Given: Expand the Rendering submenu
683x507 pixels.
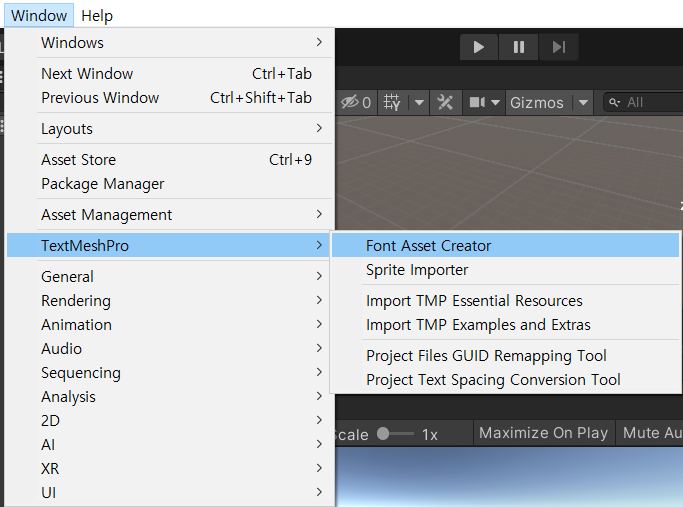Looking at the screenshot, I should coord(170,300).
